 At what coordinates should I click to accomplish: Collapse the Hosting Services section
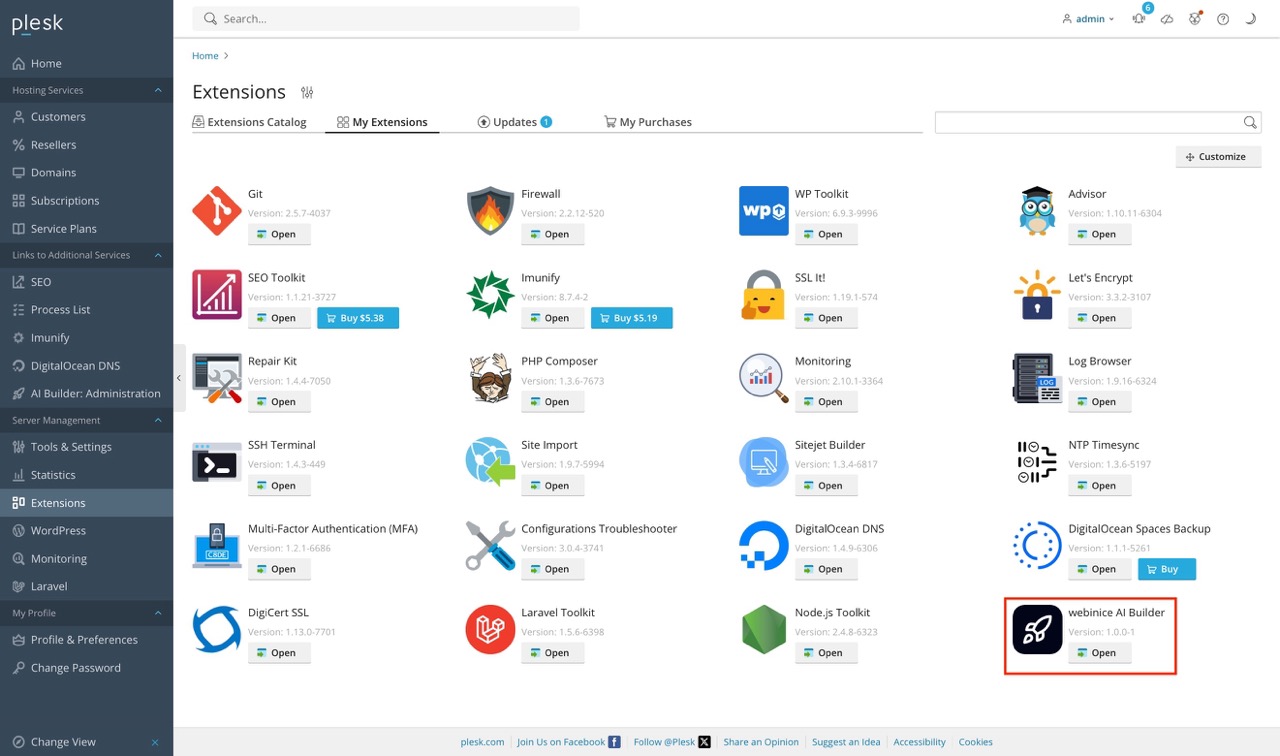[x=156, y=90]
